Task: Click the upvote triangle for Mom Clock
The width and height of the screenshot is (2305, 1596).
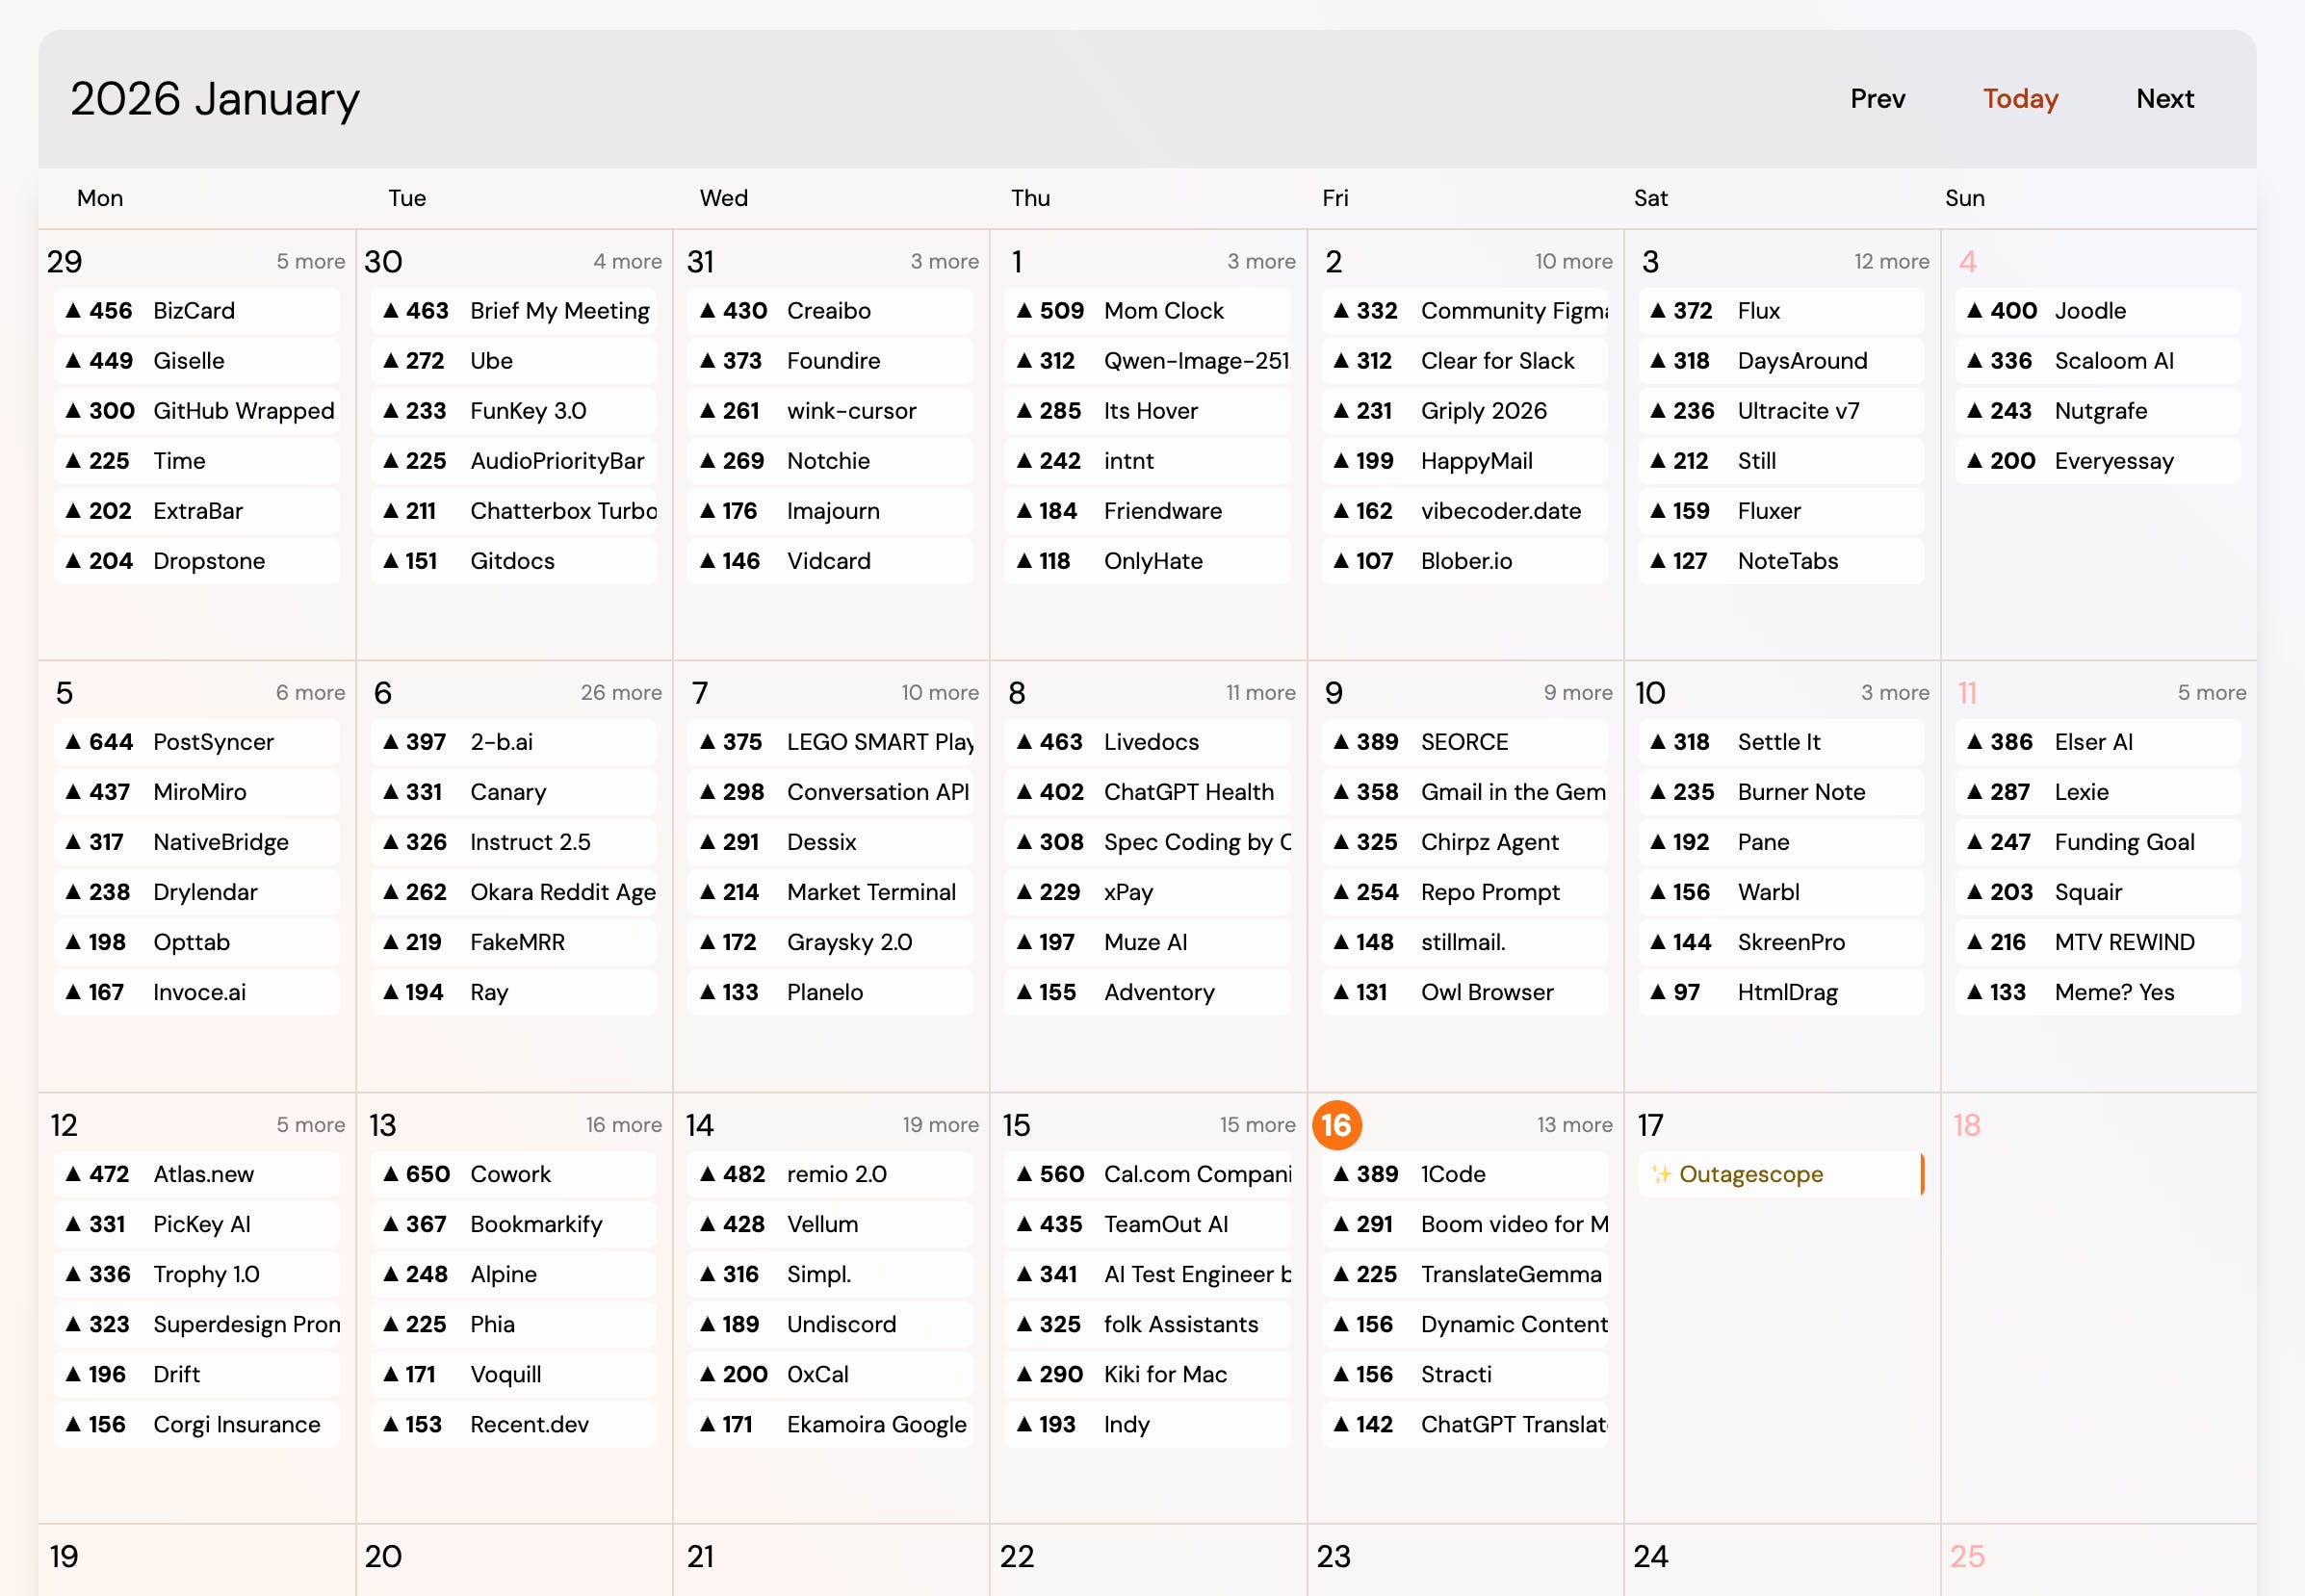Action: pyautogui.click(x=1024, y=311)
